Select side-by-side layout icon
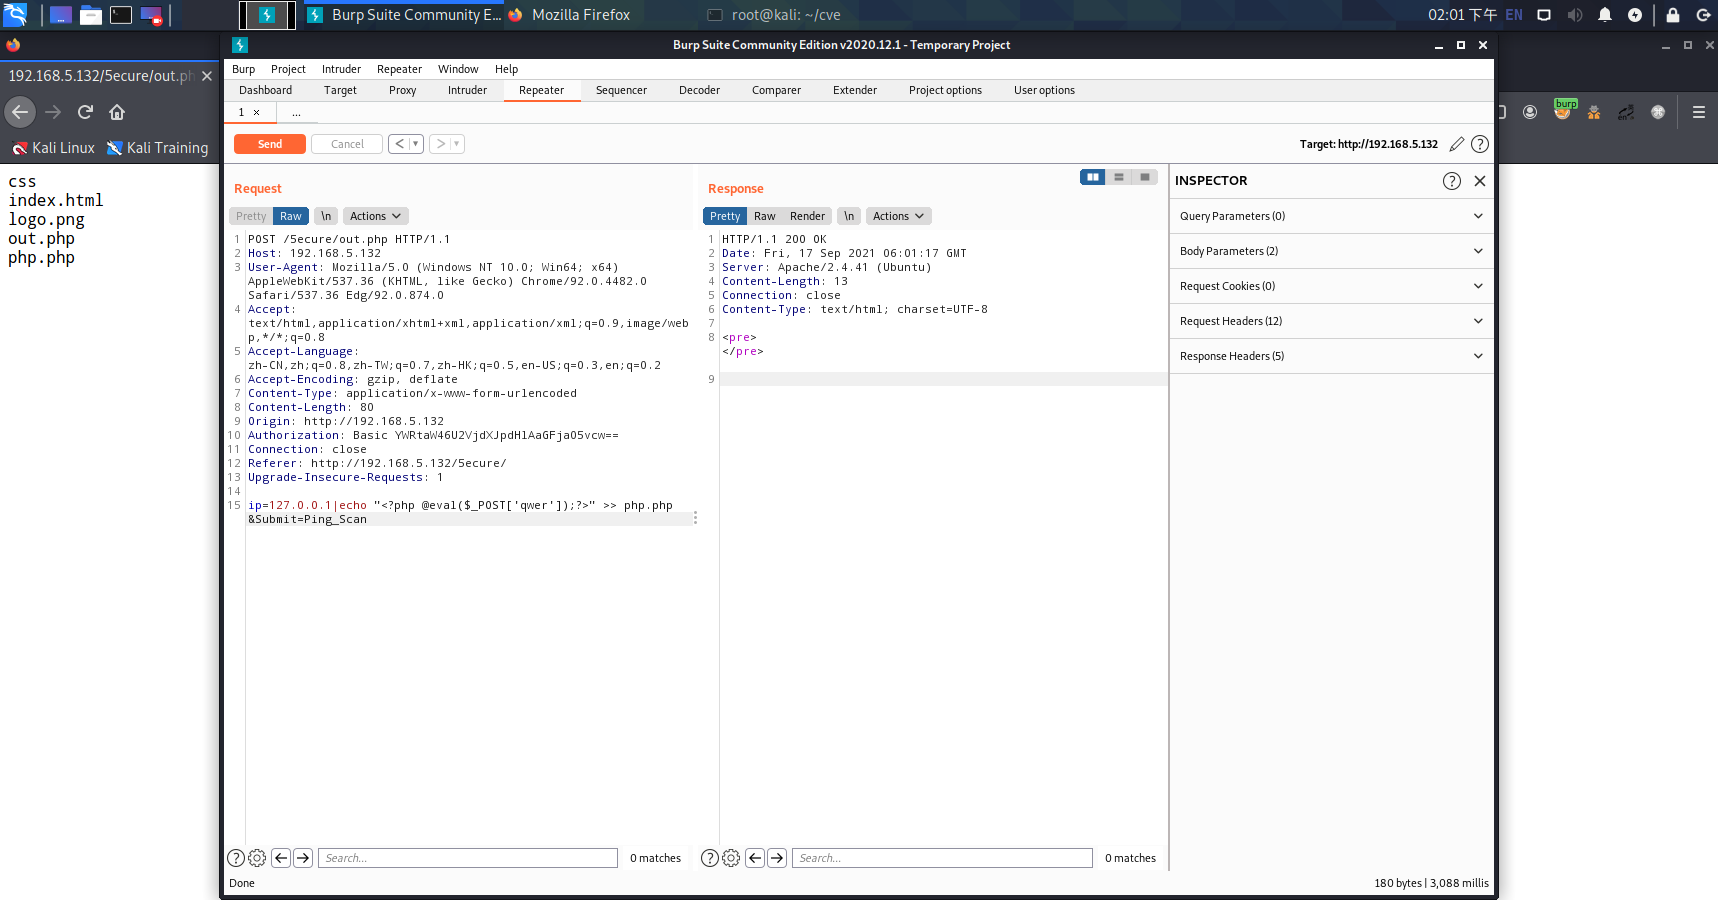The width and height of the screenshot is (1718, 900). pos(1093,177)
